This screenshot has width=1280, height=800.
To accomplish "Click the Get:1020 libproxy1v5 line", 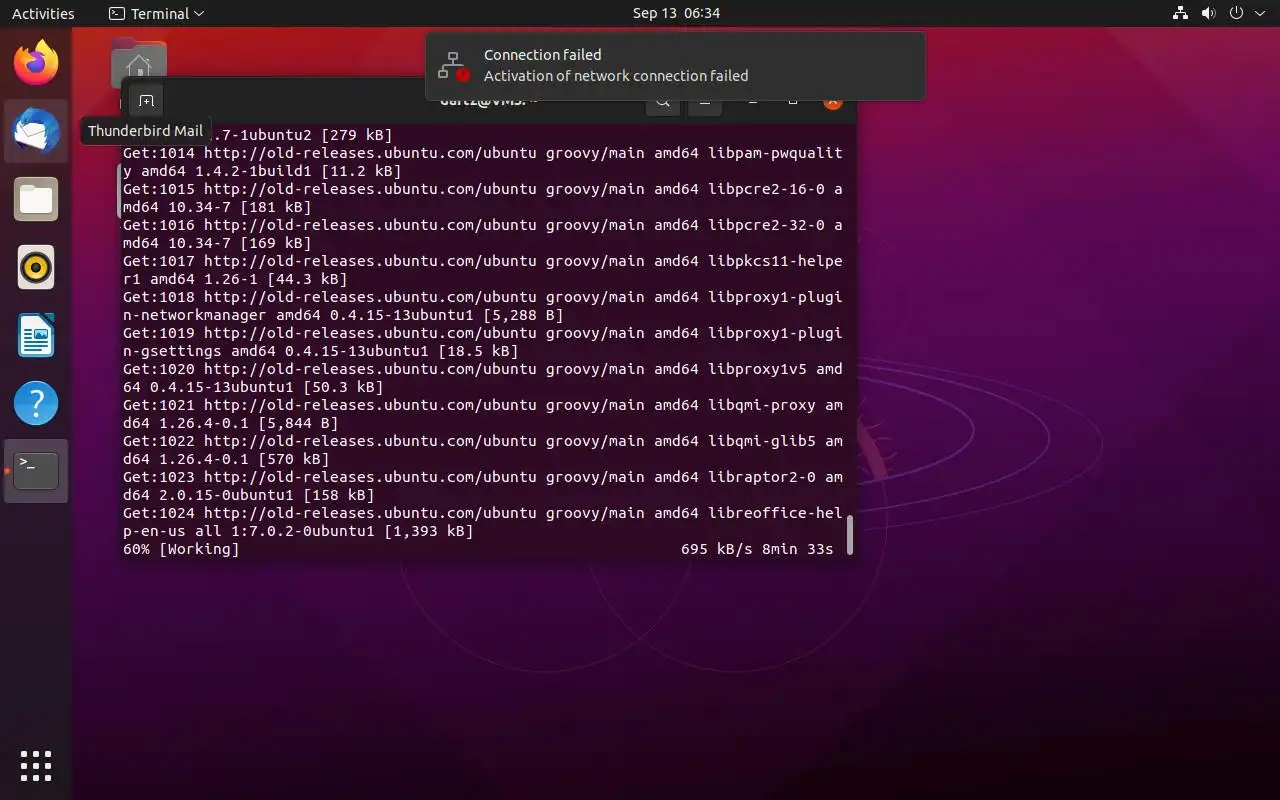I will [x=483, y=378].
